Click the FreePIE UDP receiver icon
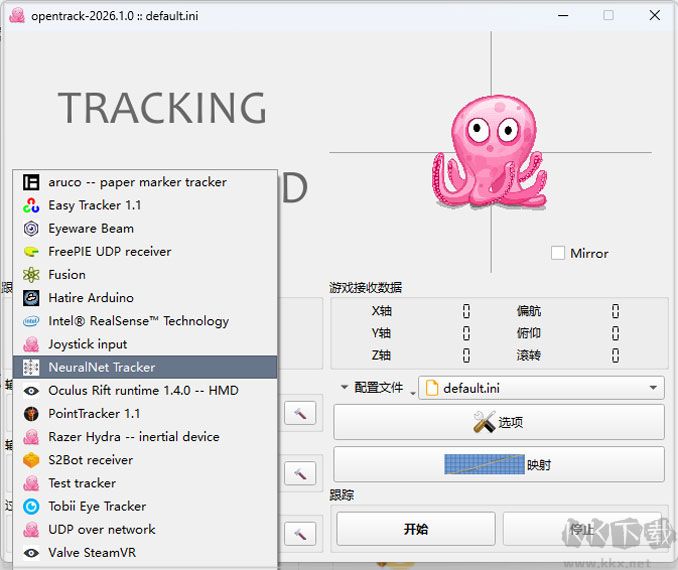The width and height of the screenshot is (678, 570). point(31,252)
